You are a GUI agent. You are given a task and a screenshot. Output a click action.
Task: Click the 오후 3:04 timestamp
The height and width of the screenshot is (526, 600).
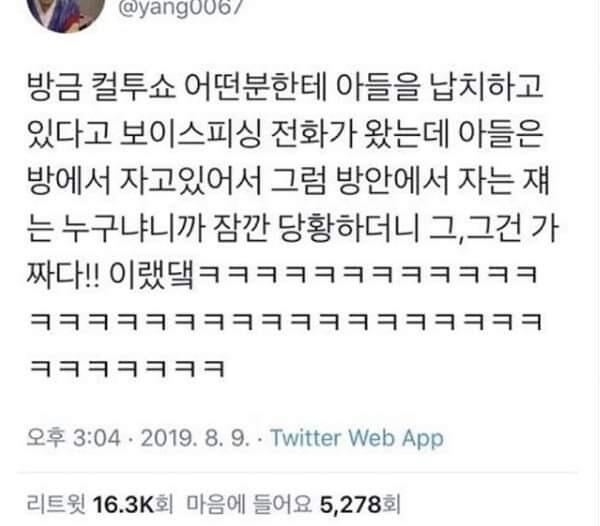(x=73, y=437)
